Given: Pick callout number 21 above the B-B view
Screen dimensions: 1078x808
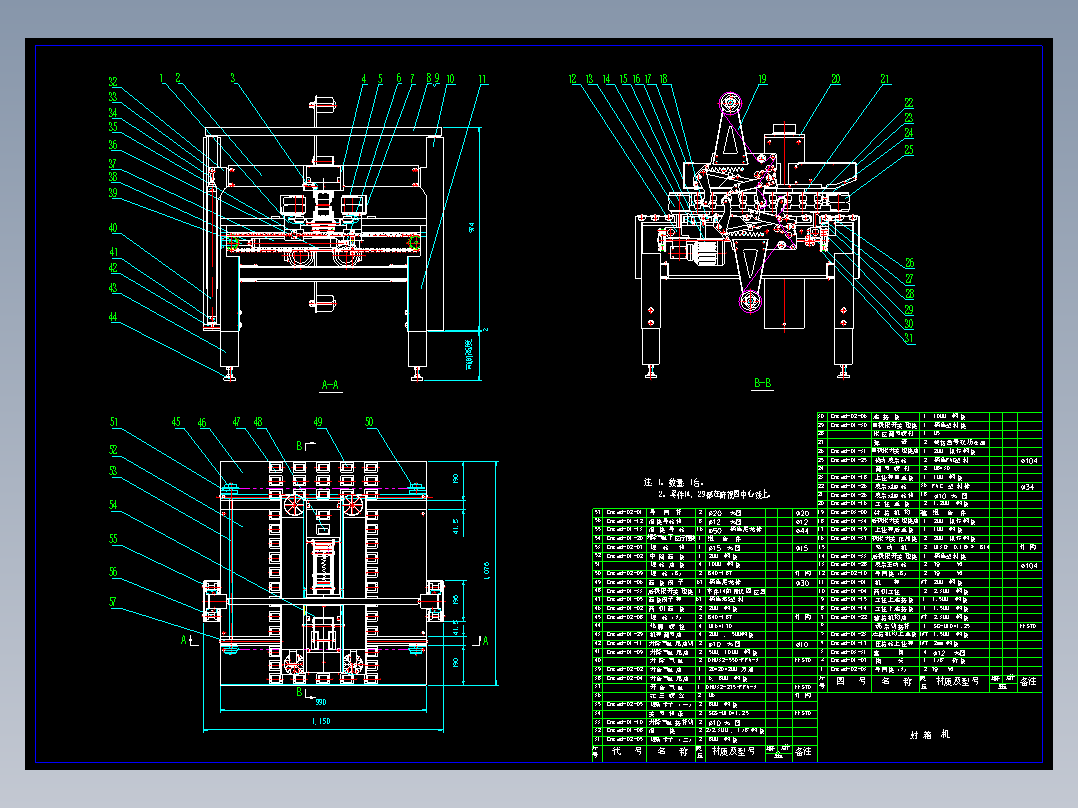Looking at the screenshot, I should pos(885,79).
